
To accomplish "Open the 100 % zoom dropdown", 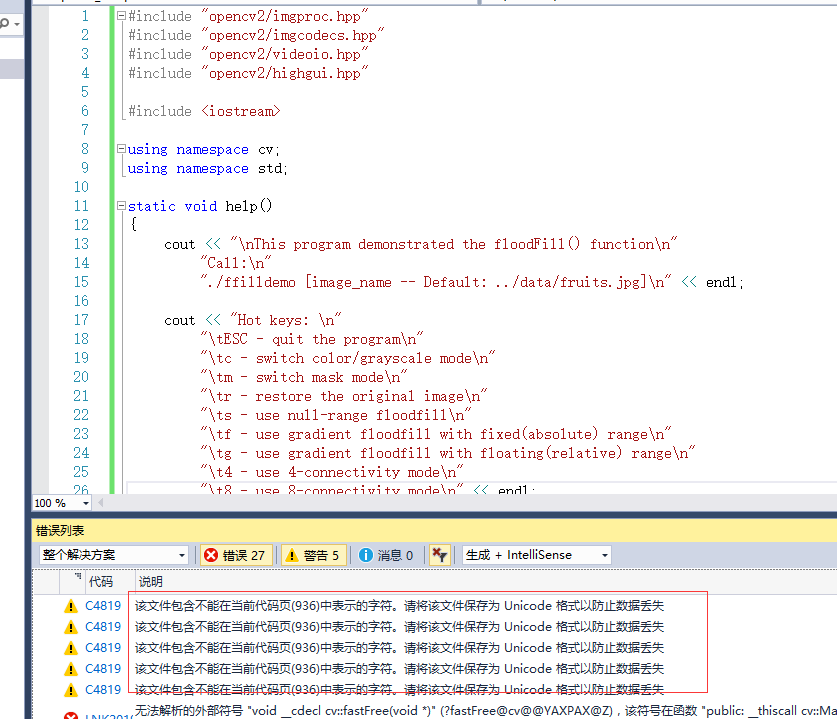I will (85, 503).
